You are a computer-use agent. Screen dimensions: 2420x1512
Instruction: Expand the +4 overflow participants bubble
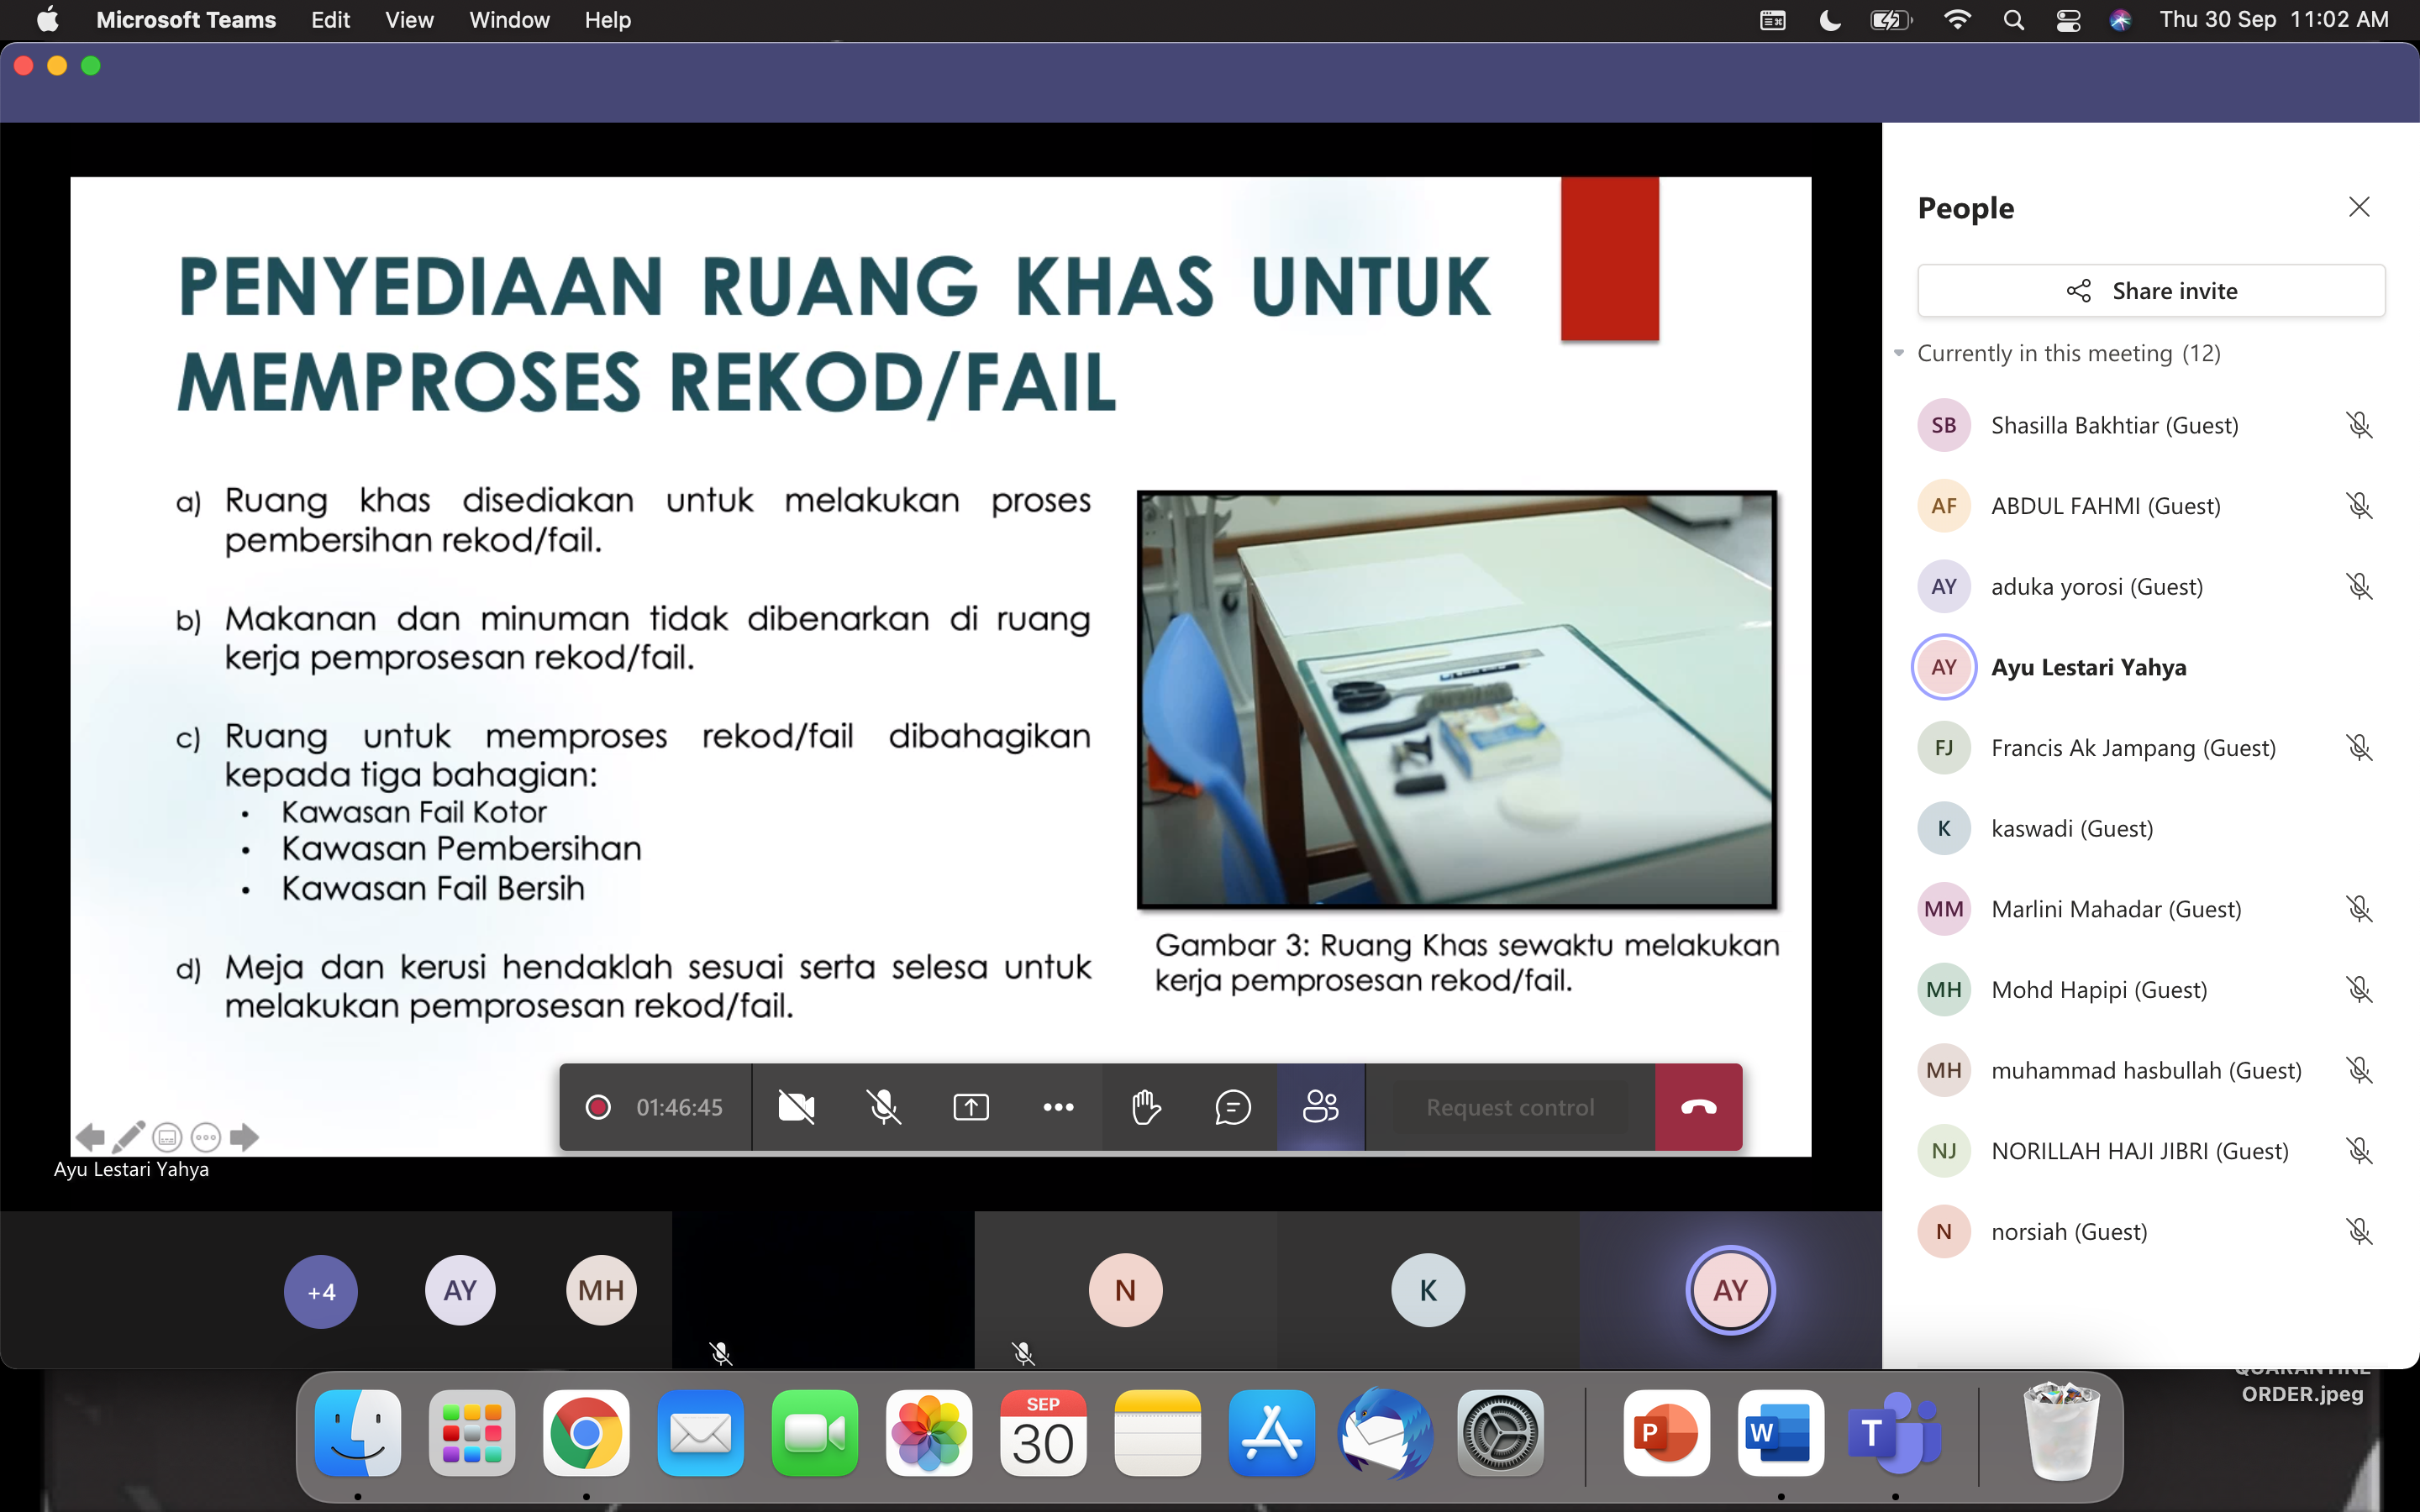click(x=321, y=1291)
